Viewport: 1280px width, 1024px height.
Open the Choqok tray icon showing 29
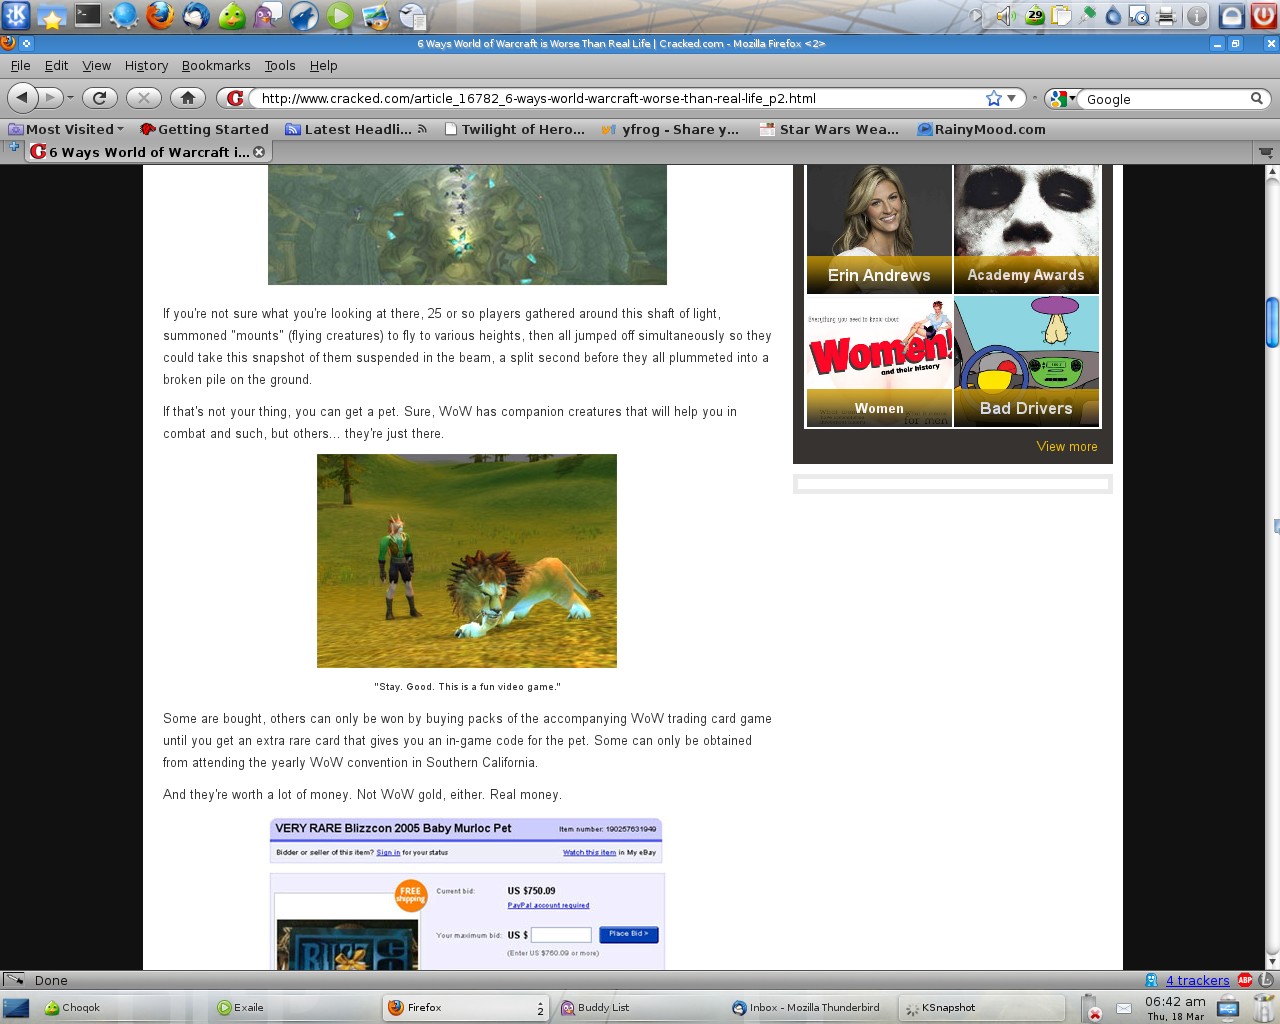pos(1034,15)
